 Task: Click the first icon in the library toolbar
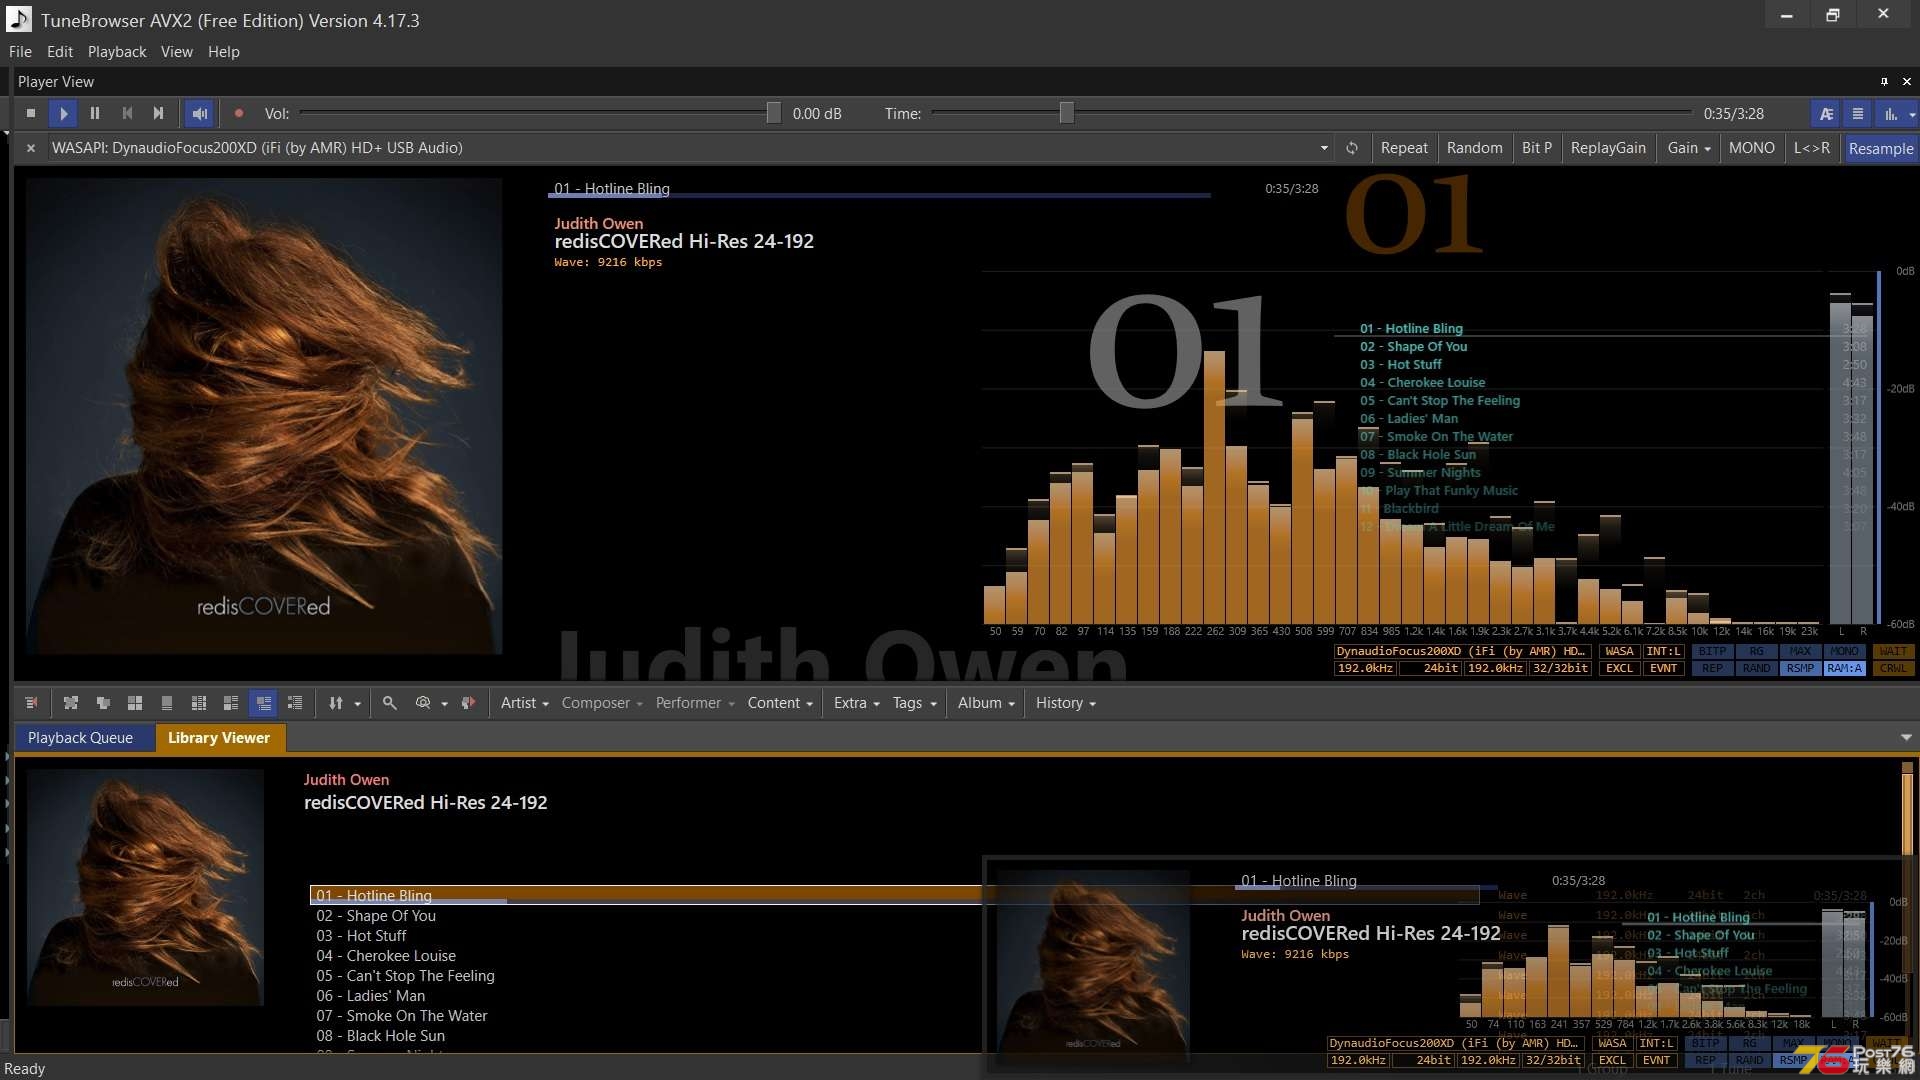[31, 703]
